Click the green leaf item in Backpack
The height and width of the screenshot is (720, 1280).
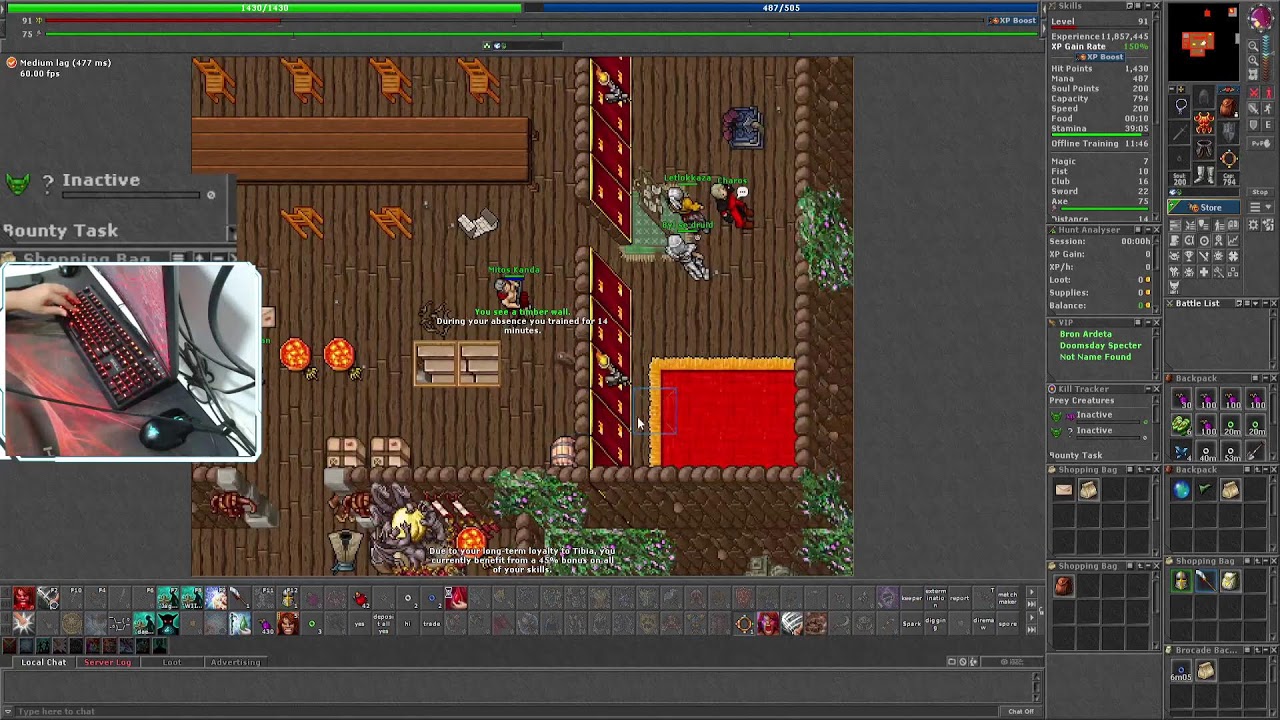tap(1181, 426)
